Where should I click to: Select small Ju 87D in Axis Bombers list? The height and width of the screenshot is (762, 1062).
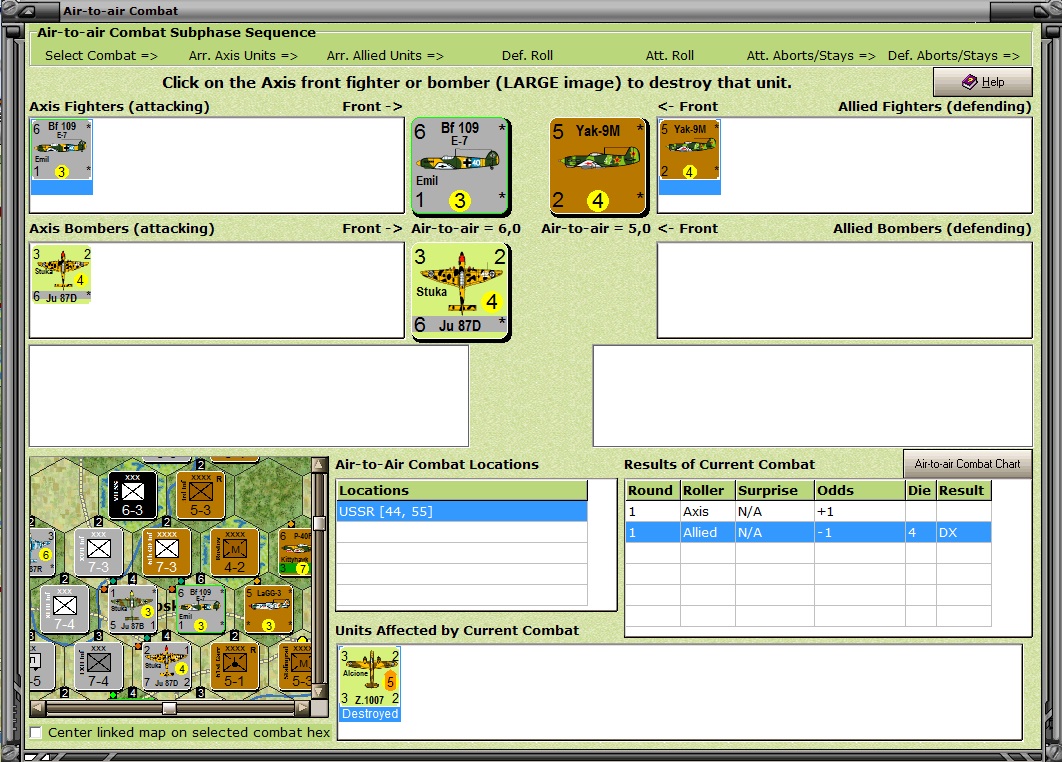62,274
